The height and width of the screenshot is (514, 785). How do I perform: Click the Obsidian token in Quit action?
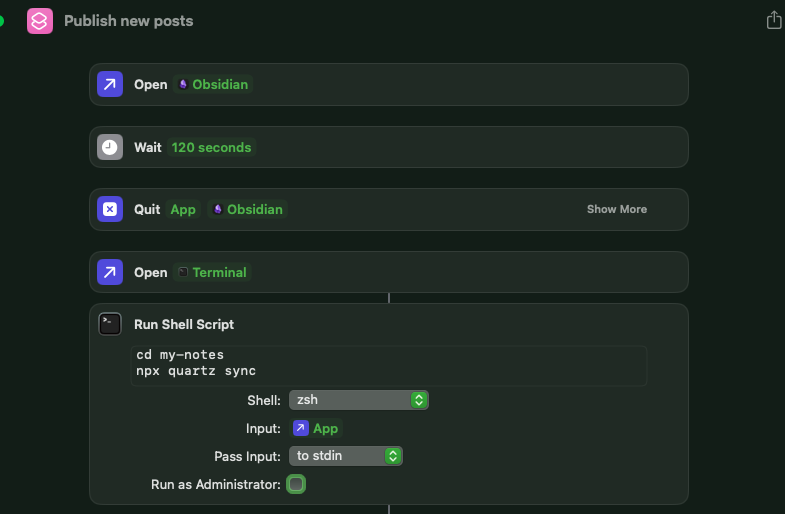[247, 209]
